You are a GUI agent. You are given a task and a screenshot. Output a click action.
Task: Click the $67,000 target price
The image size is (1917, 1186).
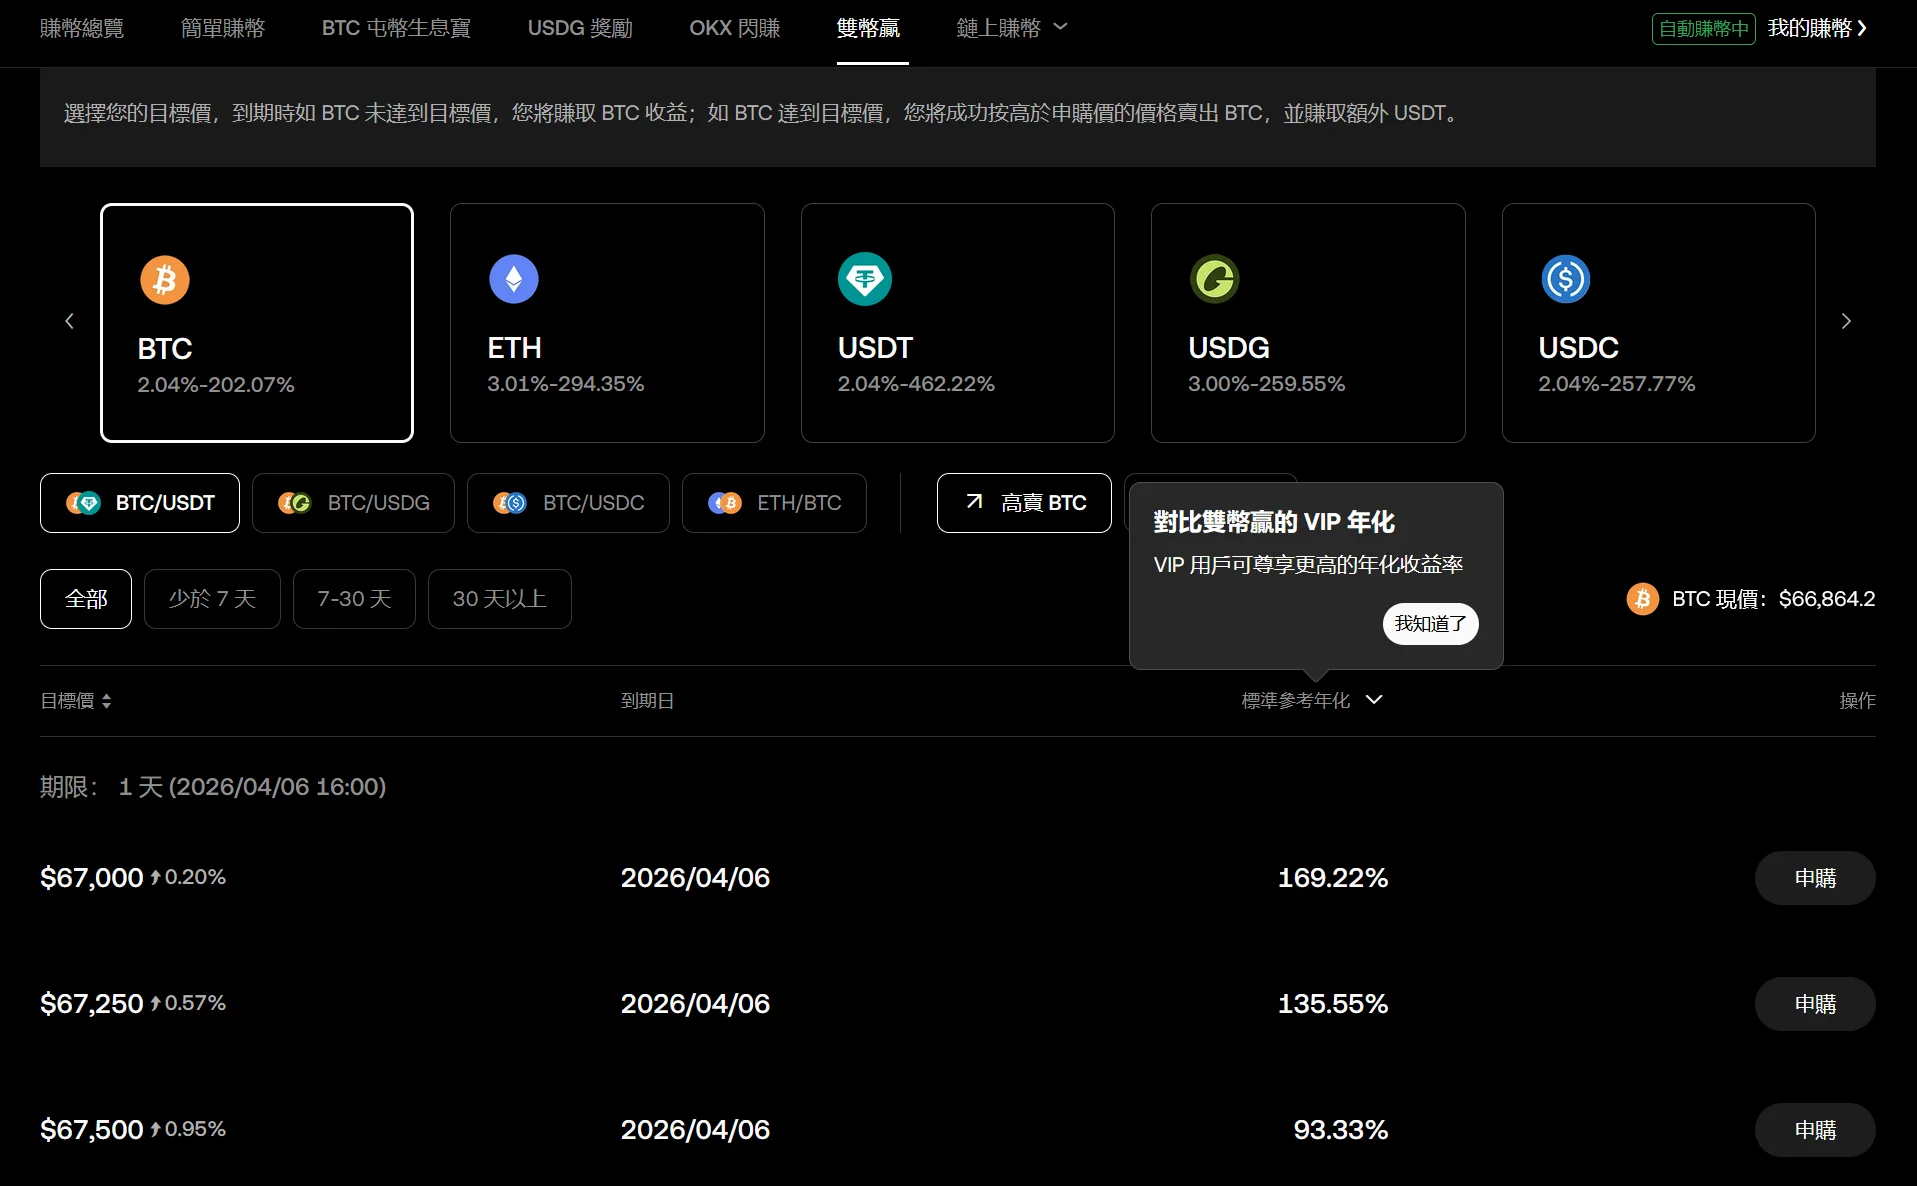pyautogui.click(x=92, y=878)
